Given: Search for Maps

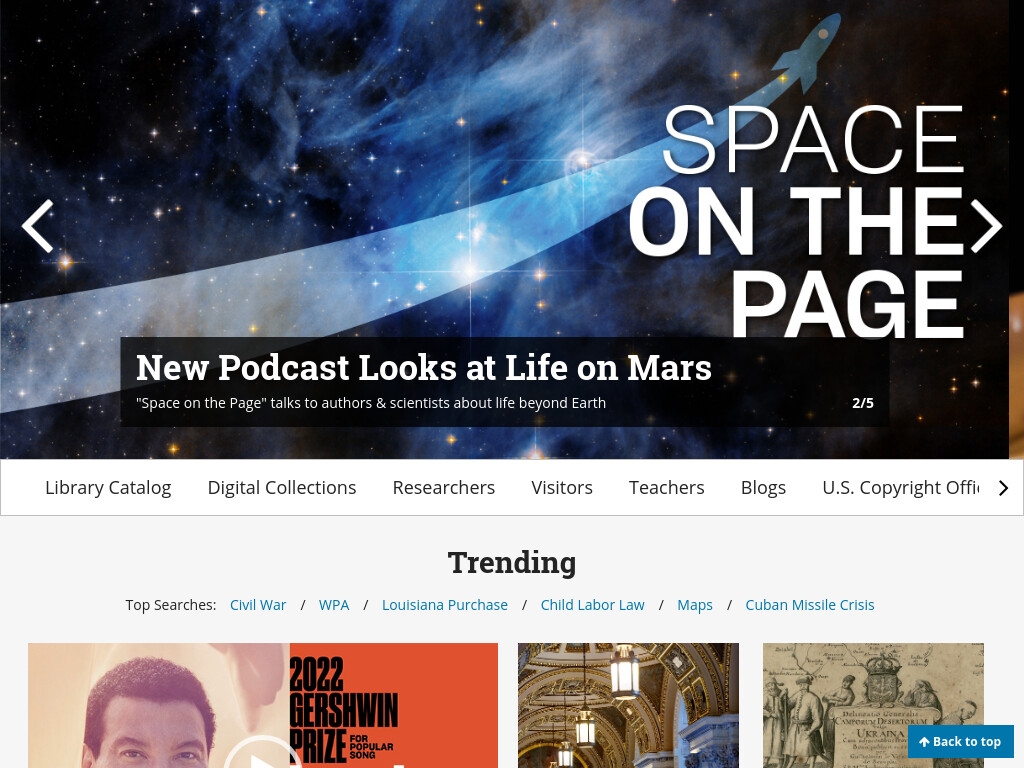Looking at the screenshot, I should (x=695, y=605).
